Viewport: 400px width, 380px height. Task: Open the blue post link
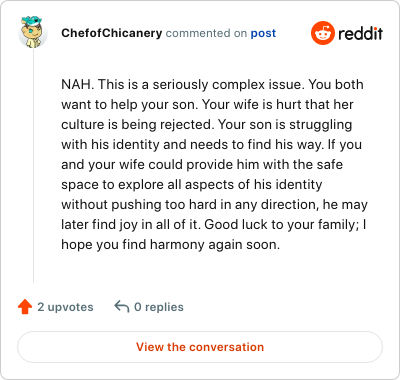pyautogui.click(x=263, y=33)
